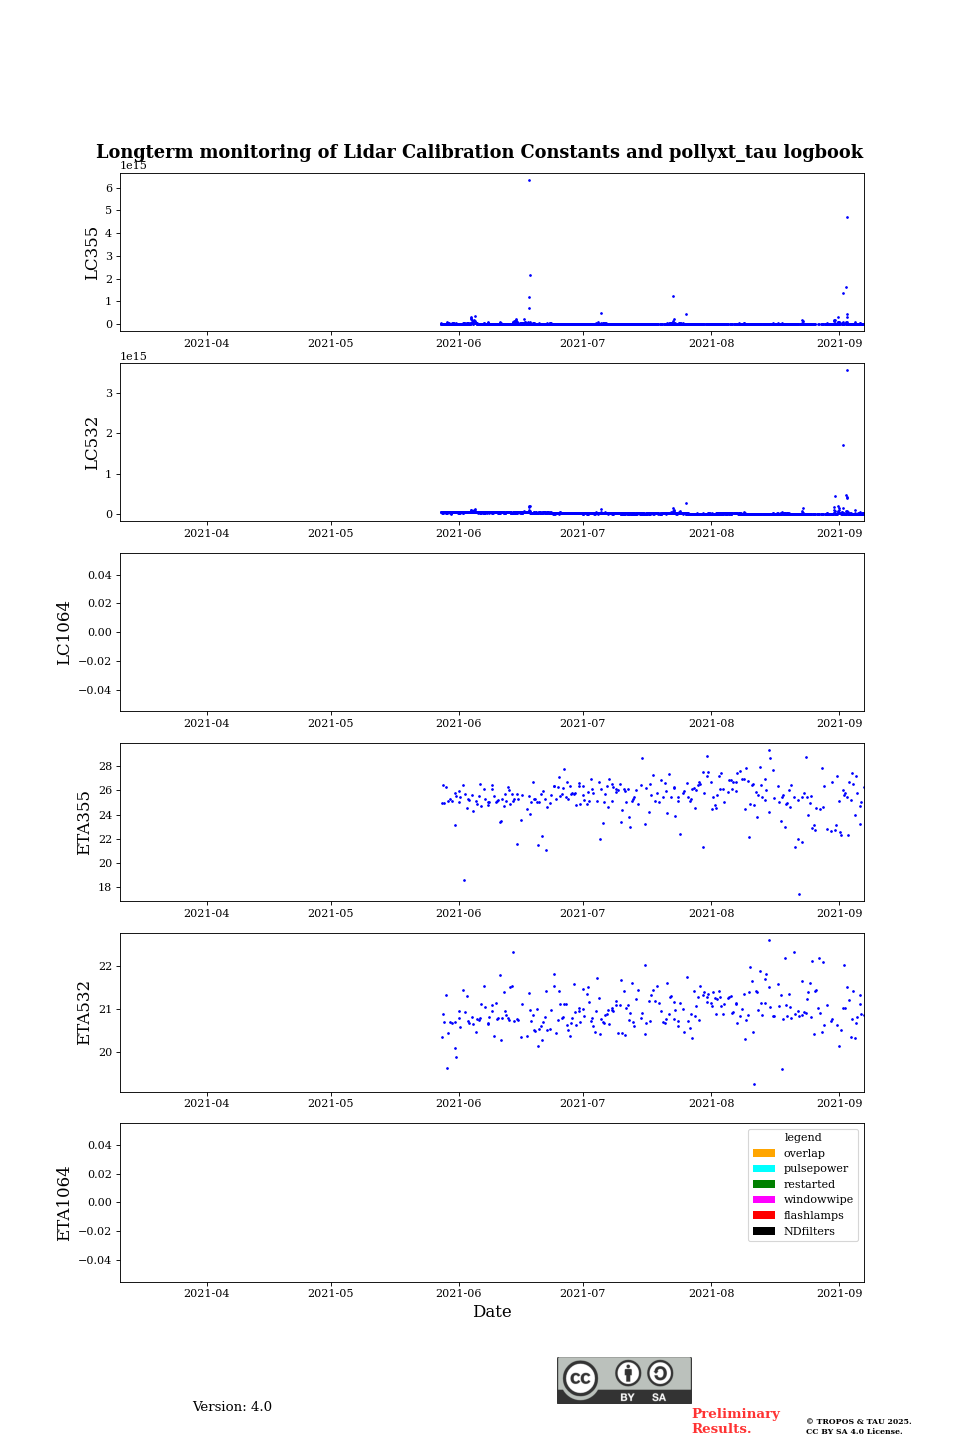Click the Creative Commons CC logo
The image size is (960, 1440).
pos(580,1378)
